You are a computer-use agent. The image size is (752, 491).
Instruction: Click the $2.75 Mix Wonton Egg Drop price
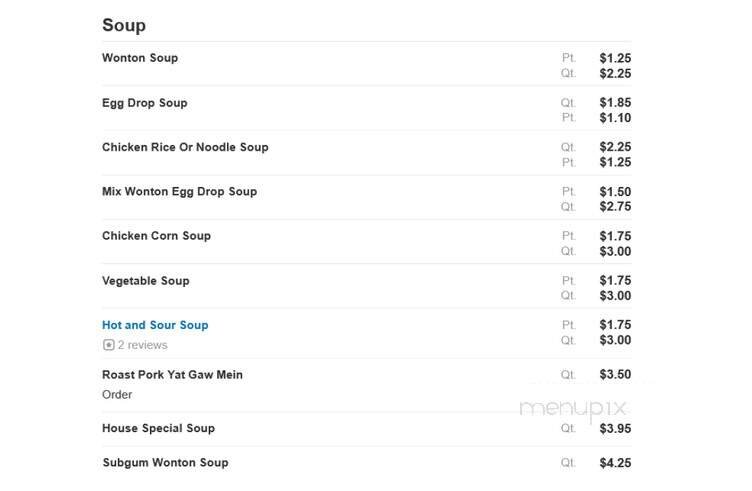pos(615,207)
